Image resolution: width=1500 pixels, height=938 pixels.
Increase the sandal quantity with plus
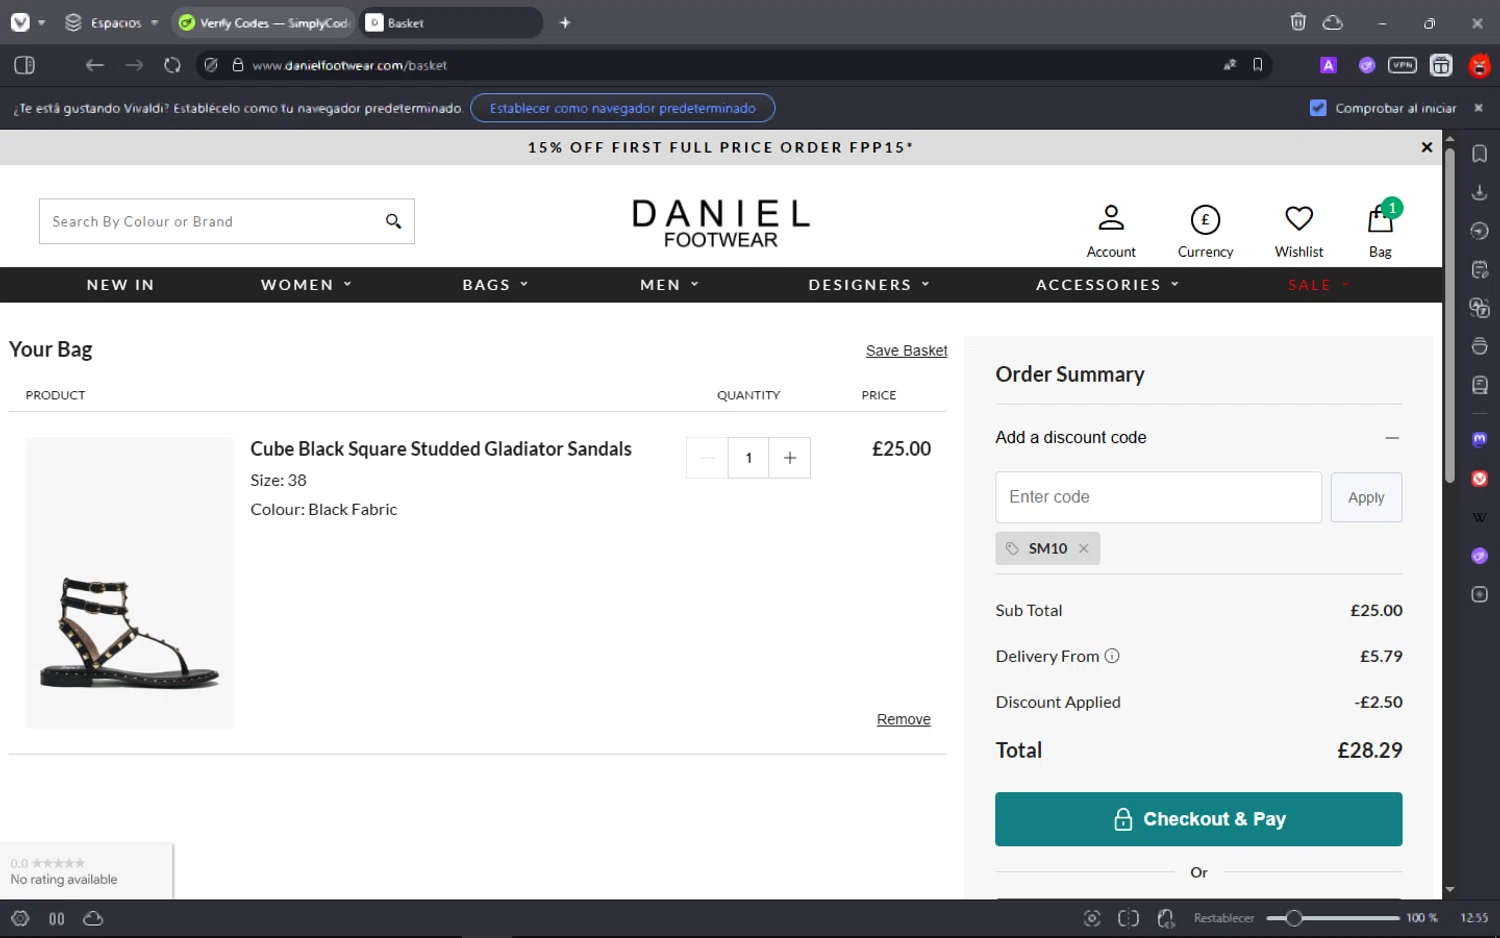point(790,458)
